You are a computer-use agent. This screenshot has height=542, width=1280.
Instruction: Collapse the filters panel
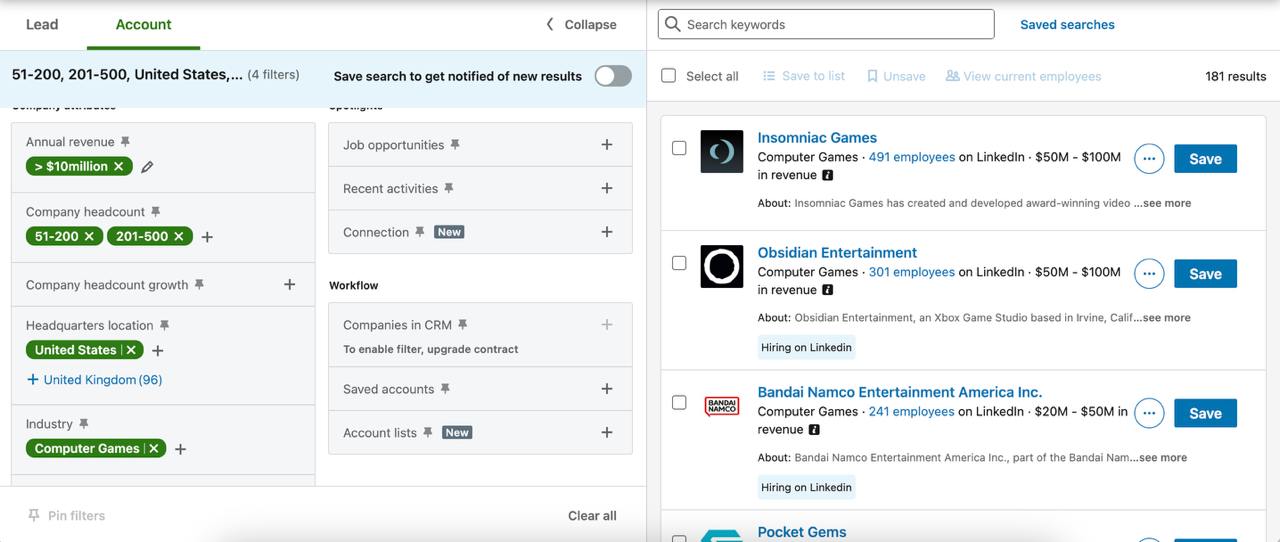pos(580,24)
